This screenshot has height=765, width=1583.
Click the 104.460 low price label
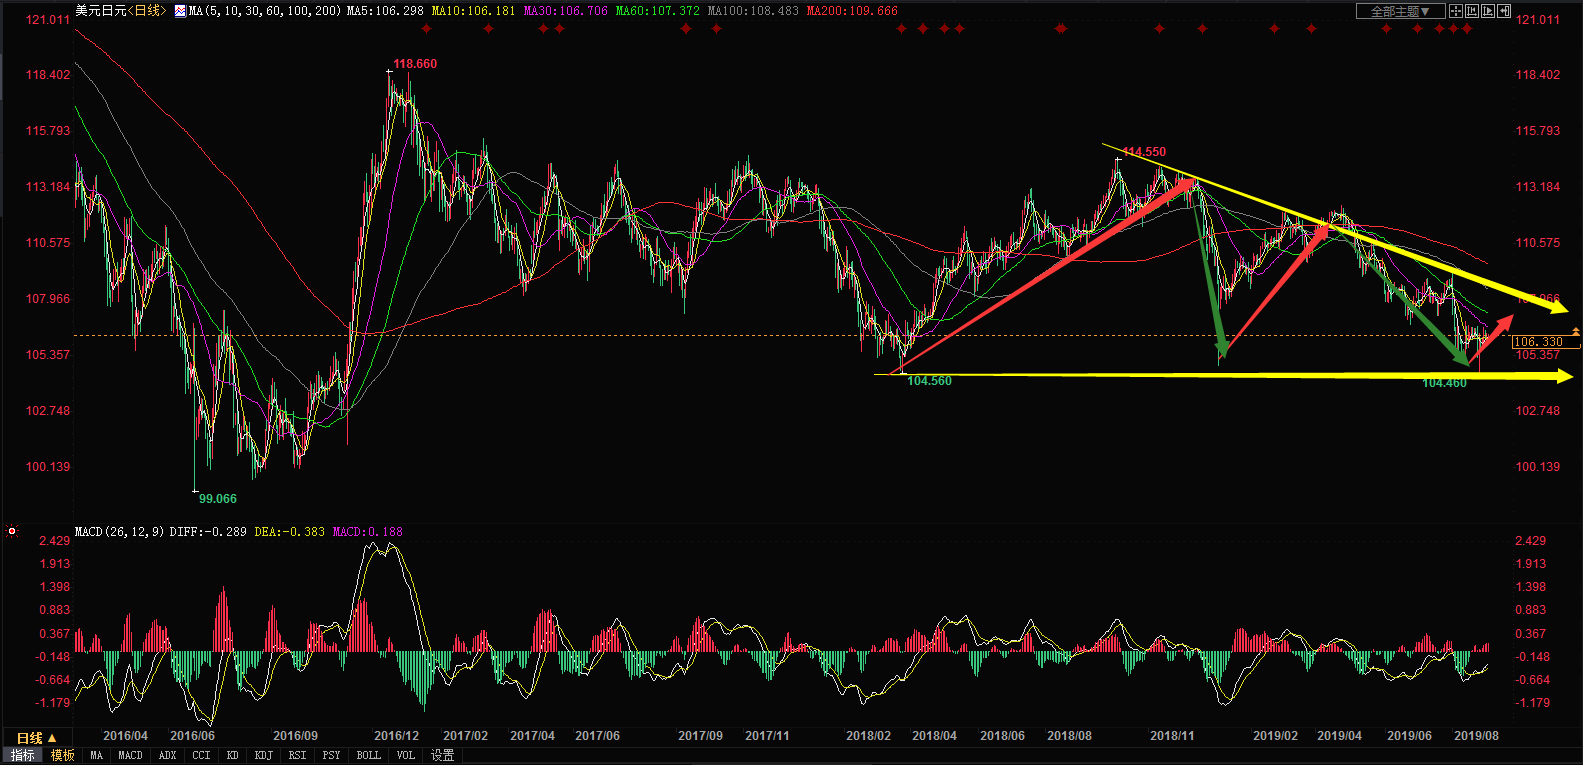point(1444,383)
